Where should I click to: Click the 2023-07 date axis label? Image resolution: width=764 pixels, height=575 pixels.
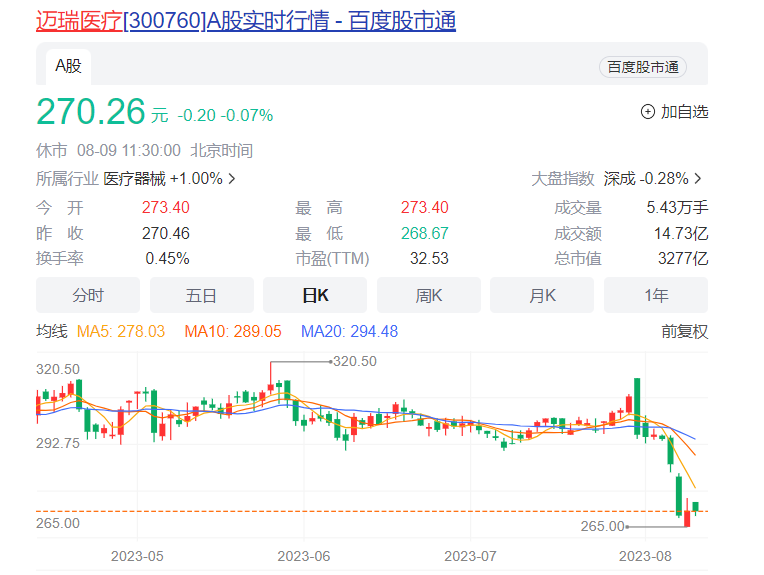tap(471, 556)
